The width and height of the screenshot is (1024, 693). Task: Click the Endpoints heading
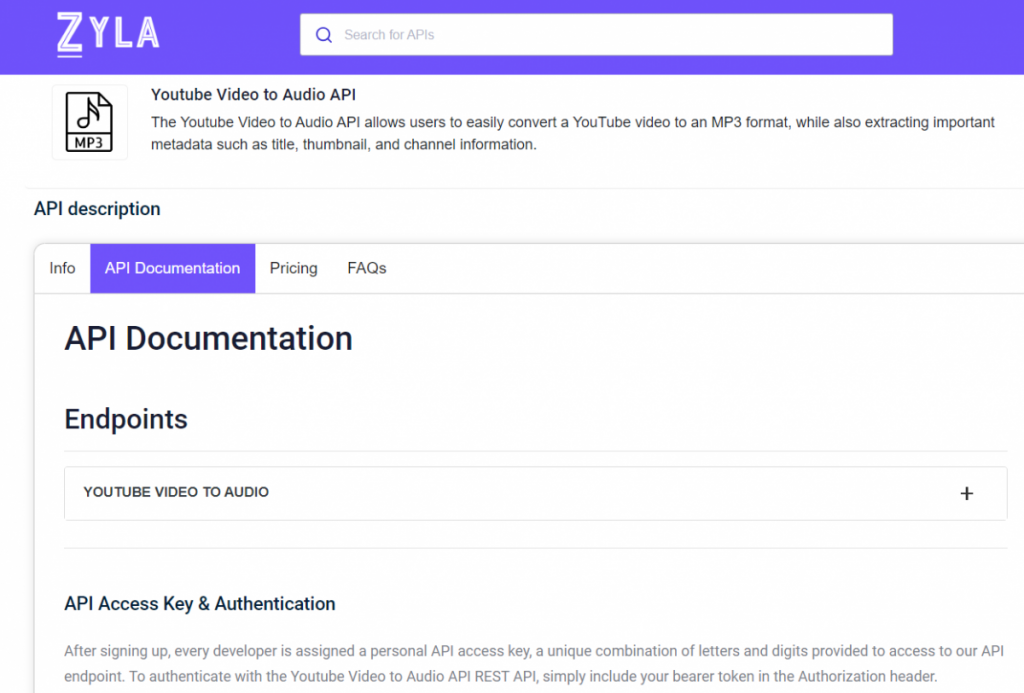coord(126,419)
